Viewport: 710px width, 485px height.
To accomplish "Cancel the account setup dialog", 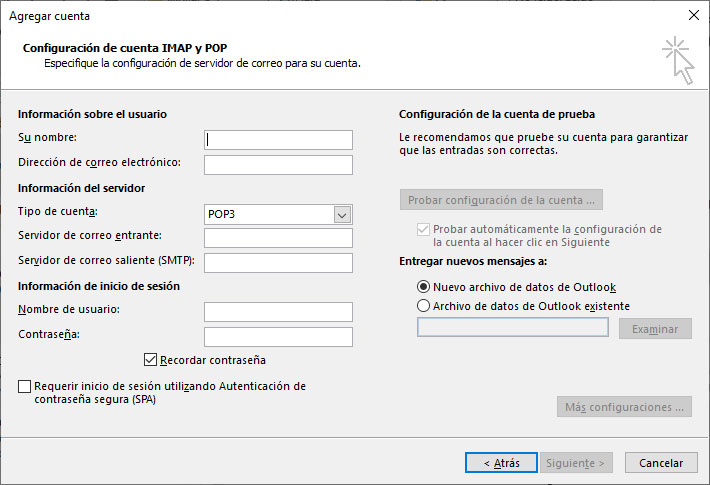I will coord(660,463).
